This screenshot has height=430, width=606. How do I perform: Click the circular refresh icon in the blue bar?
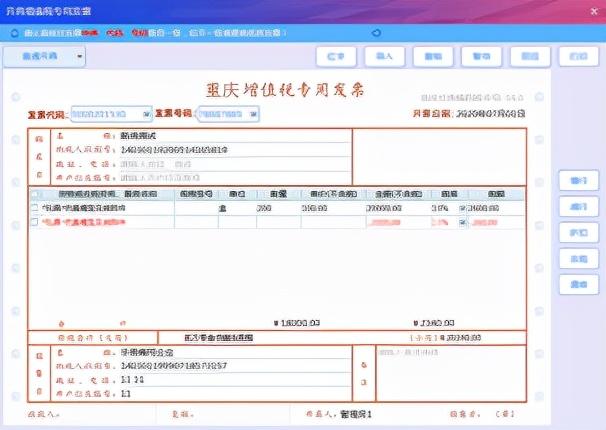(376, 33)
